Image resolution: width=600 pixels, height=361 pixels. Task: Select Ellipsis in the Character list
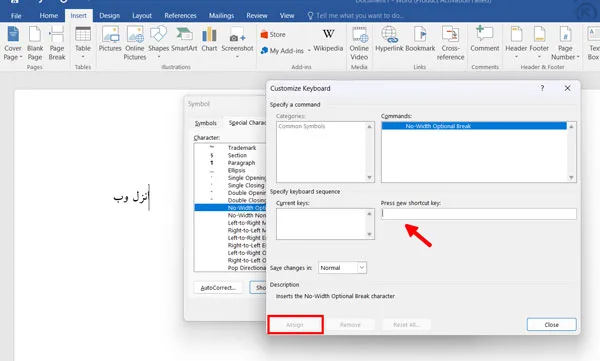click(230, 170)
